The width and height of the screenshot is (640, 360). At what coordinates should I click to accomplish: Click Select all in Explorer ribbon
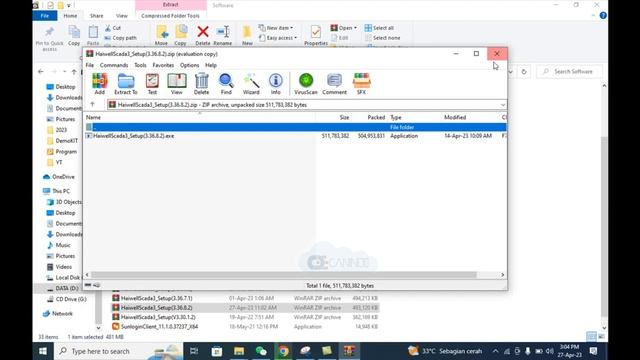tap(379, 28)
